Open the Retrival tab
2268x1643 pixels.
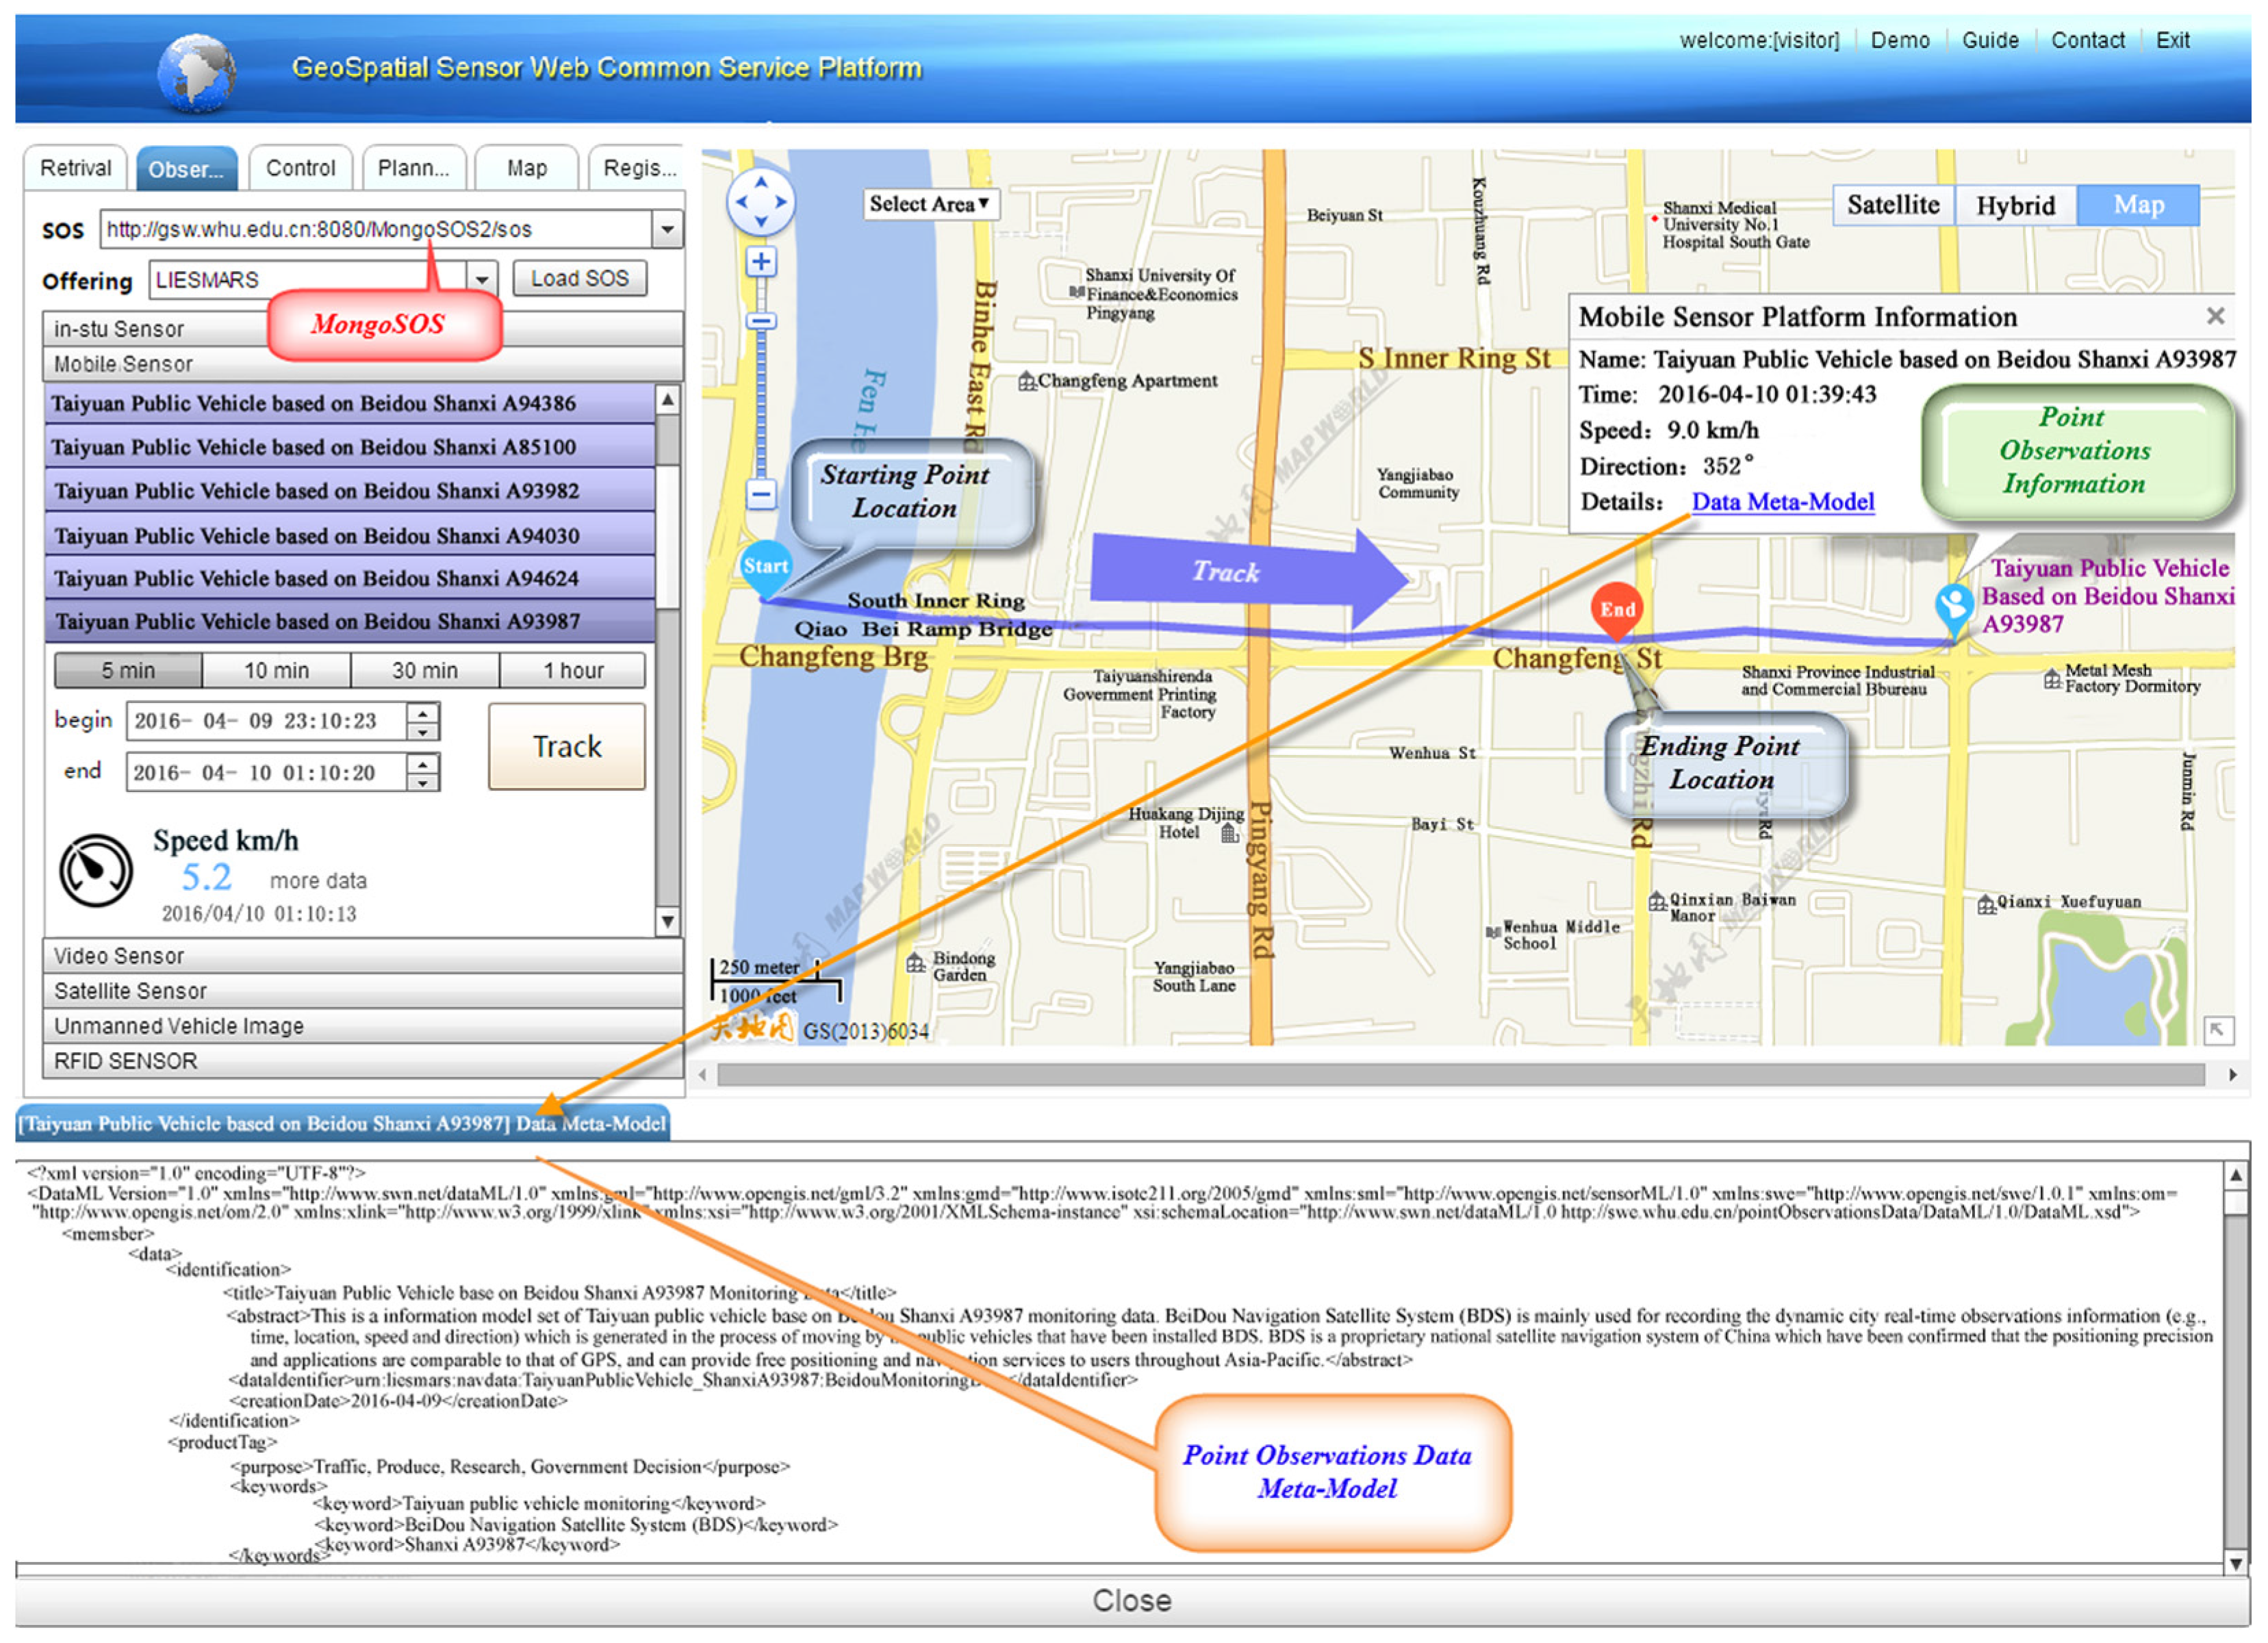click(75, 168)
